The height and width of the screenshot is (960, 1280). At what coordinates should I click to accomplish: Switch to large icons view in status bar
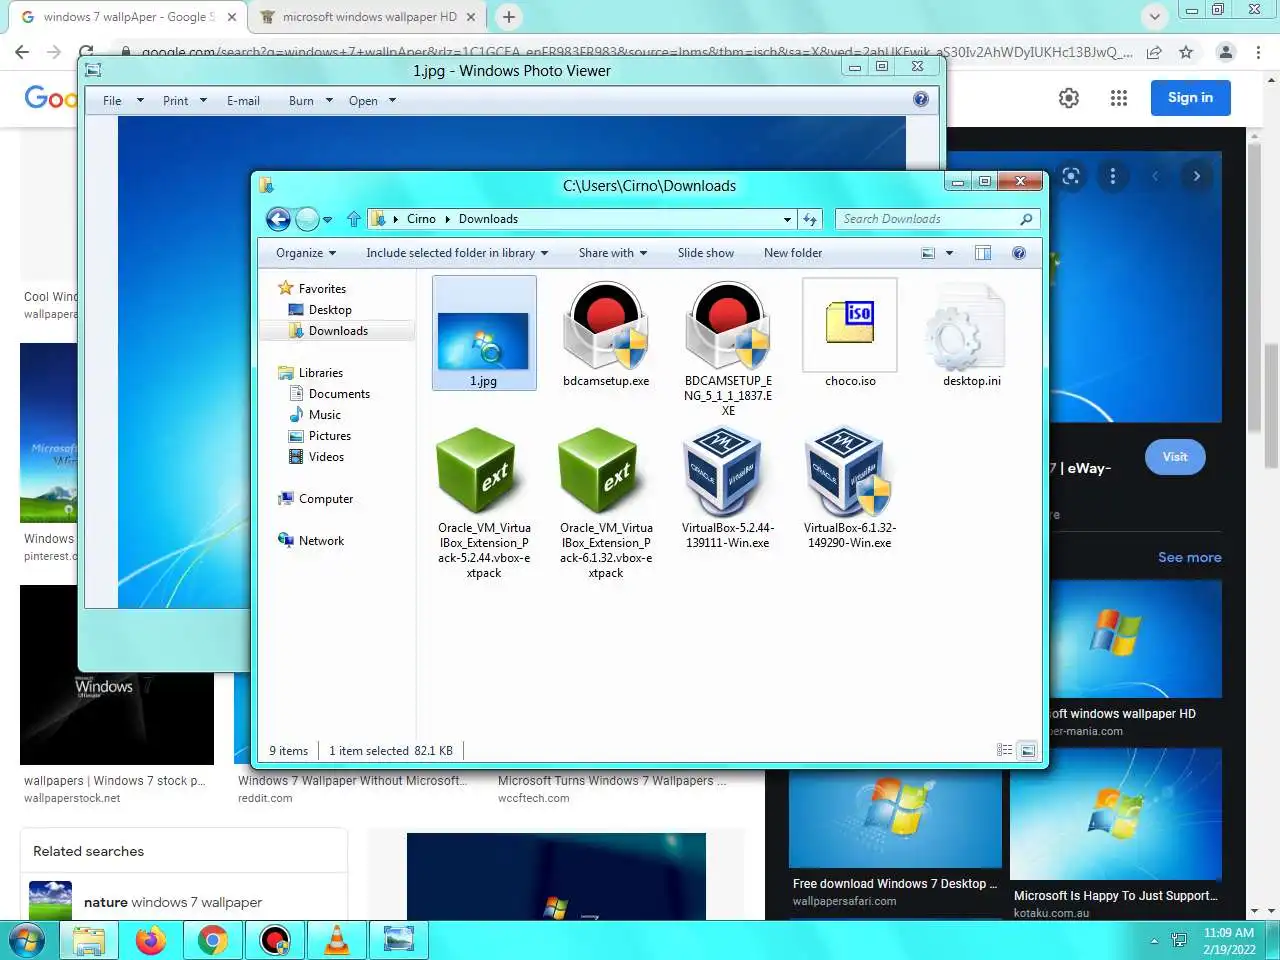tap(1027, 750)
